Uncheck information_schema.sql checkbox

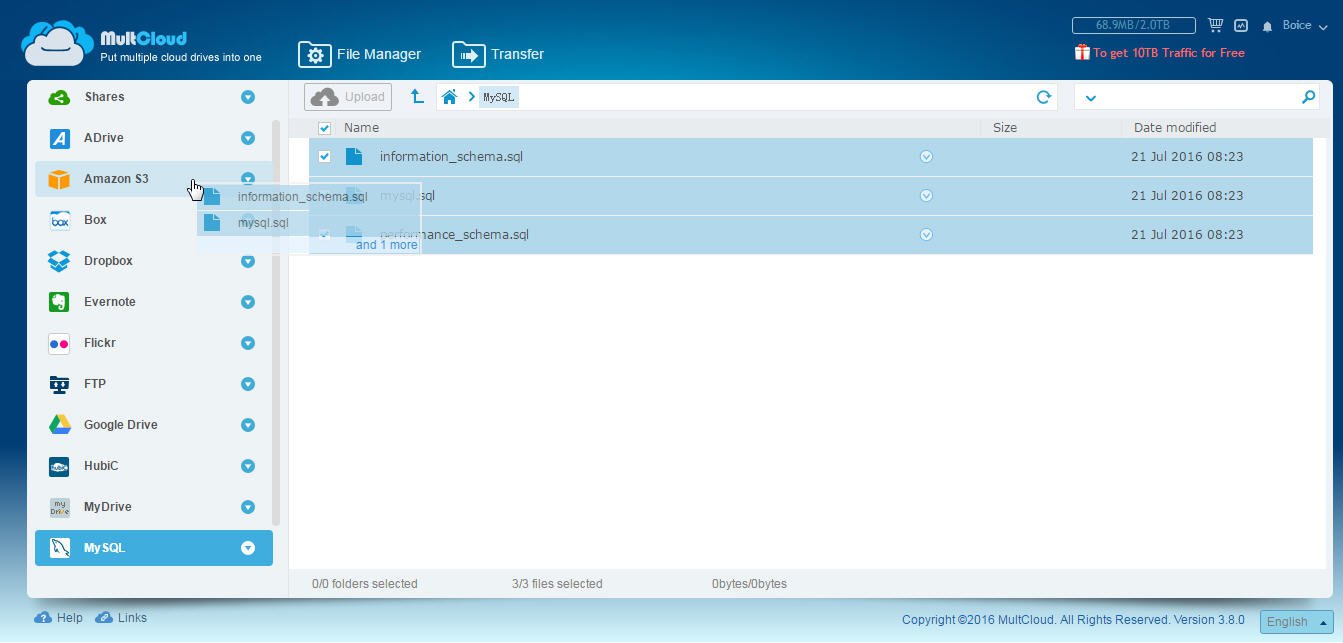324,157
